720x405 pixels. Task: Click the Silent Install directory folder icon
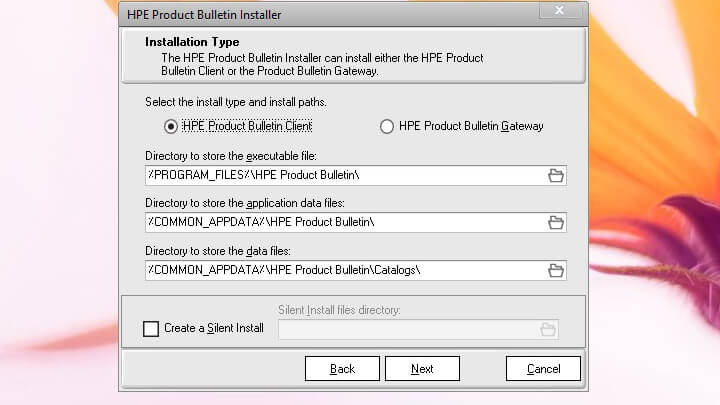click(x=547, y=329)
